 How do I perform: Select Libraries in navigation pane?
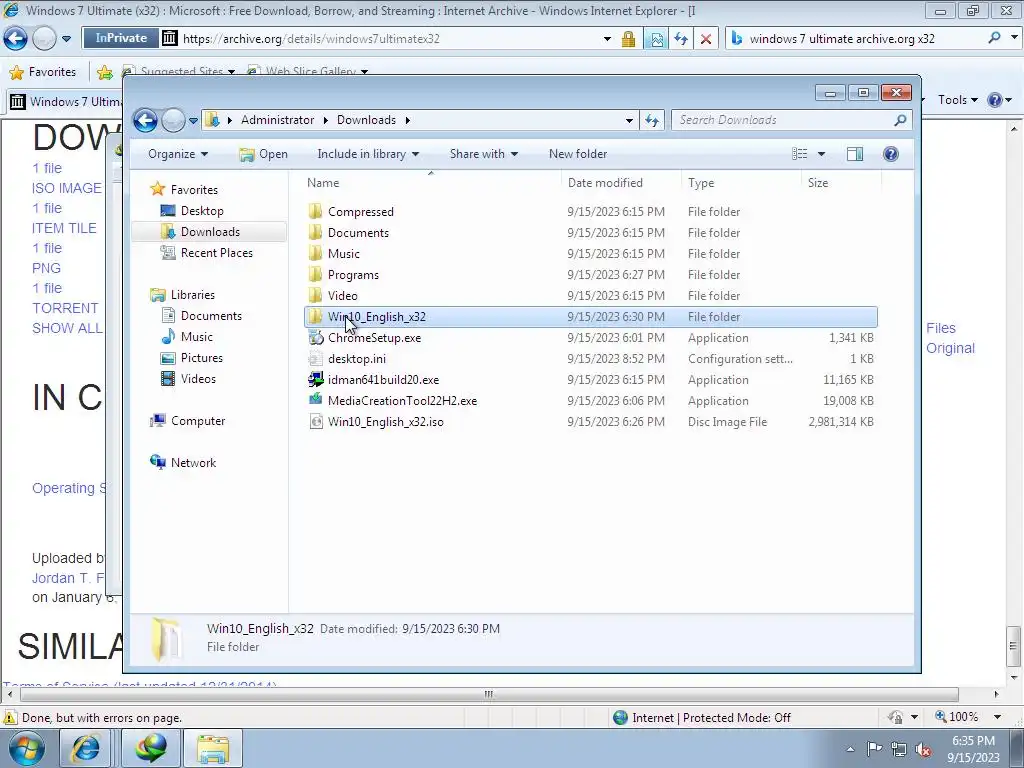[x=193, y=295]
